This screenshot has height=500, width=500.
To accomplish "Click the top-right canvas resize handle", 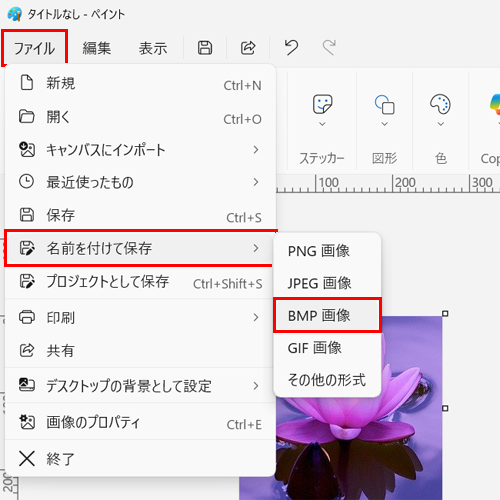I will coord(445,313).
